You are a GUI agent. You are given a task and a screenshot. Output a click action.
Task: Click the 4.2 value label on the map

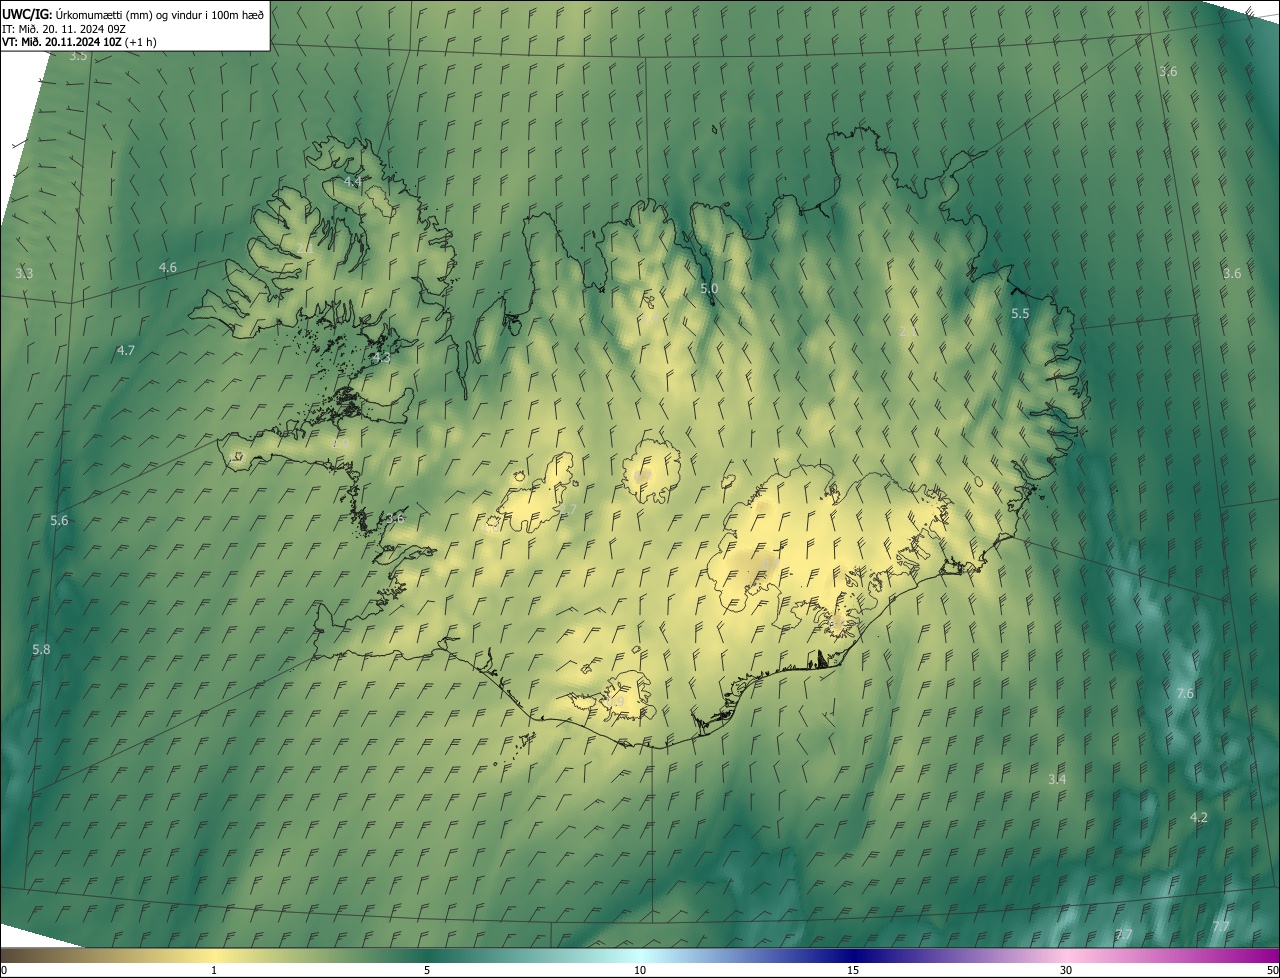point(1198,817)
